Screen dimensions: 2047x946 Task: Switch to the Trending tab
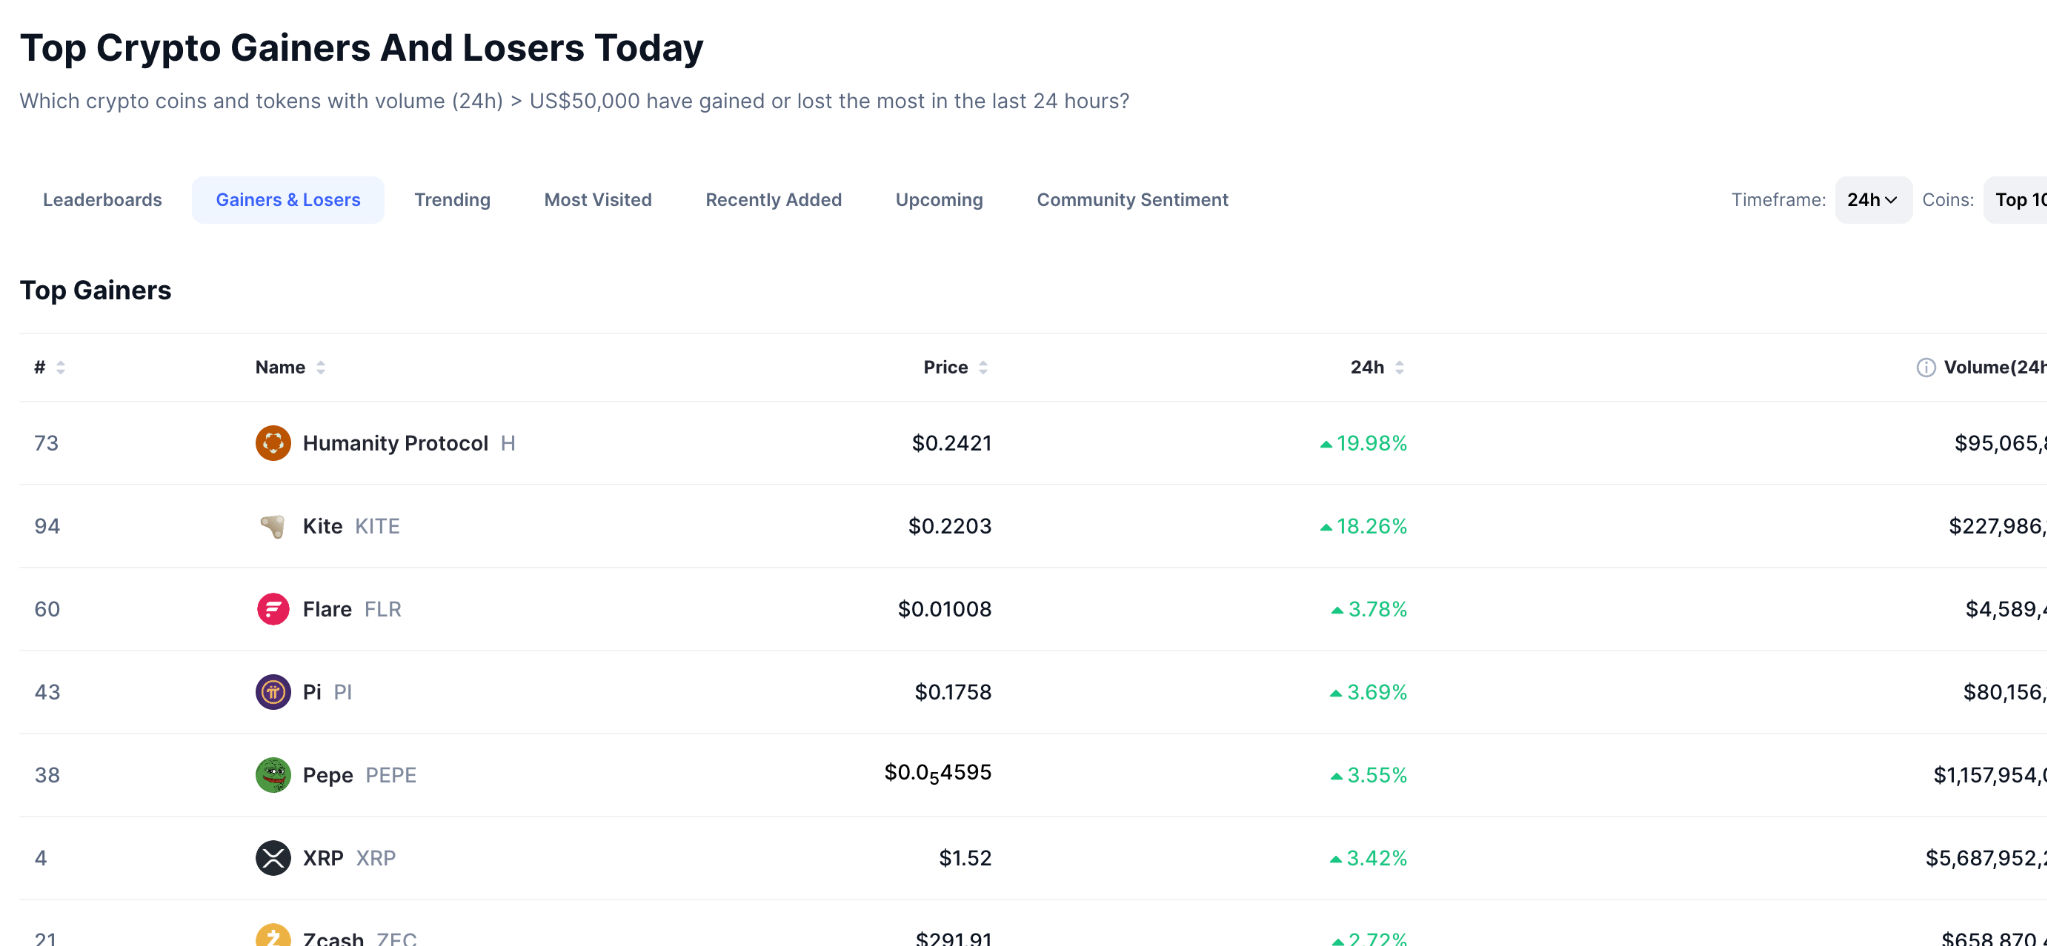pyautogui.click(x=452, y=200)
